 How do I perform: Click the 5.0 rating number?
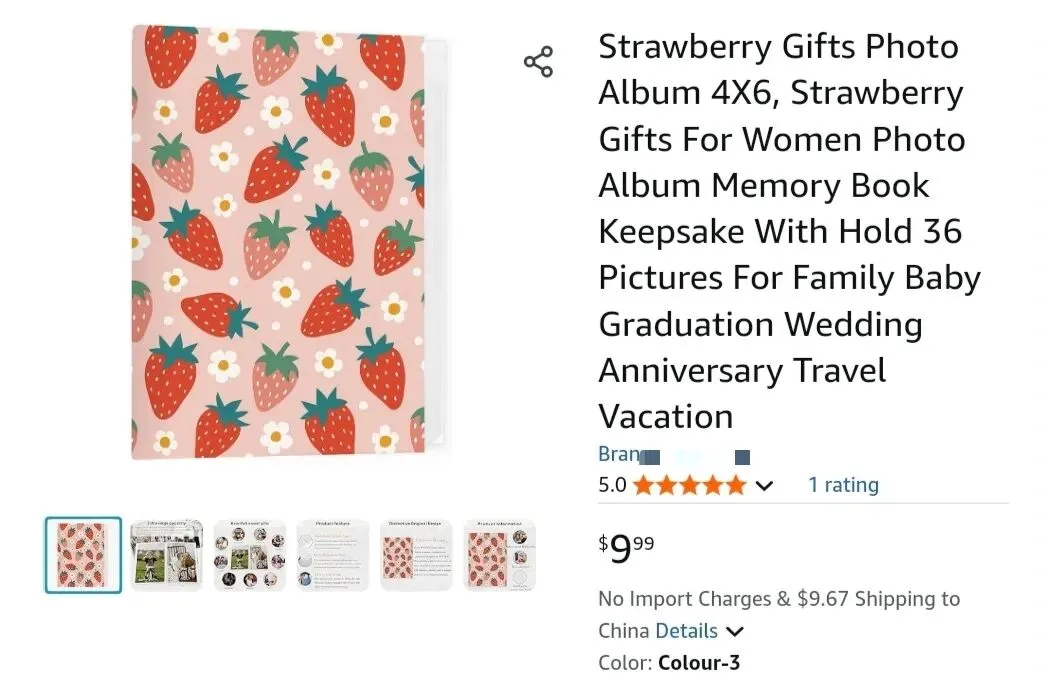tap(612, 486)
